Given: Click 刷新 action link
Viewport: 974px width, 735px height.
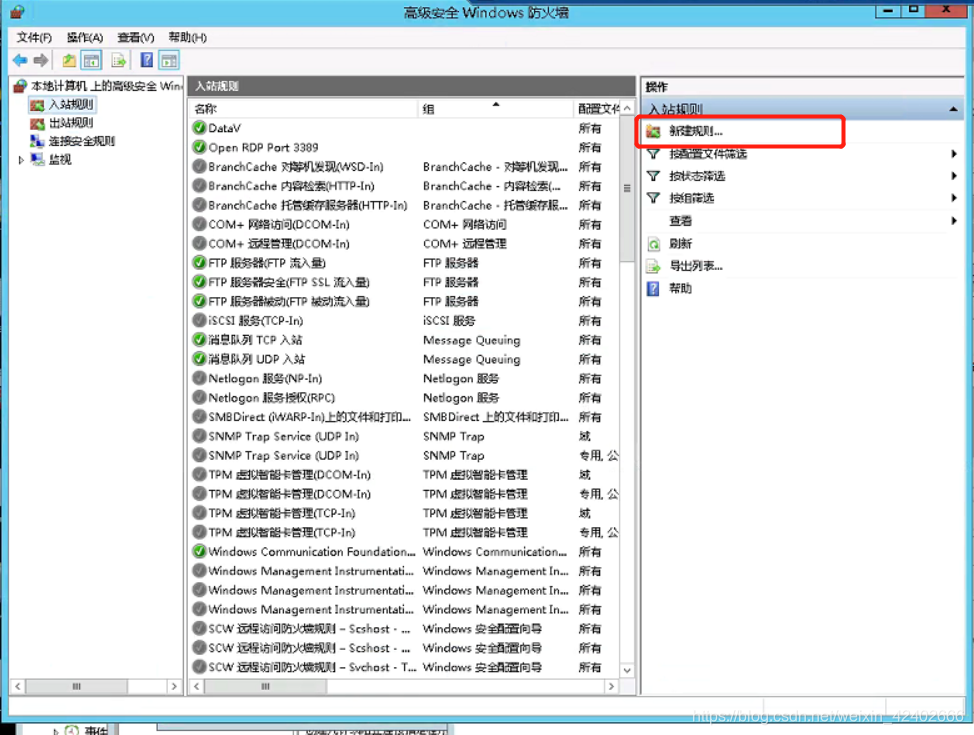Looking at the screenshot, I should 680,244.
